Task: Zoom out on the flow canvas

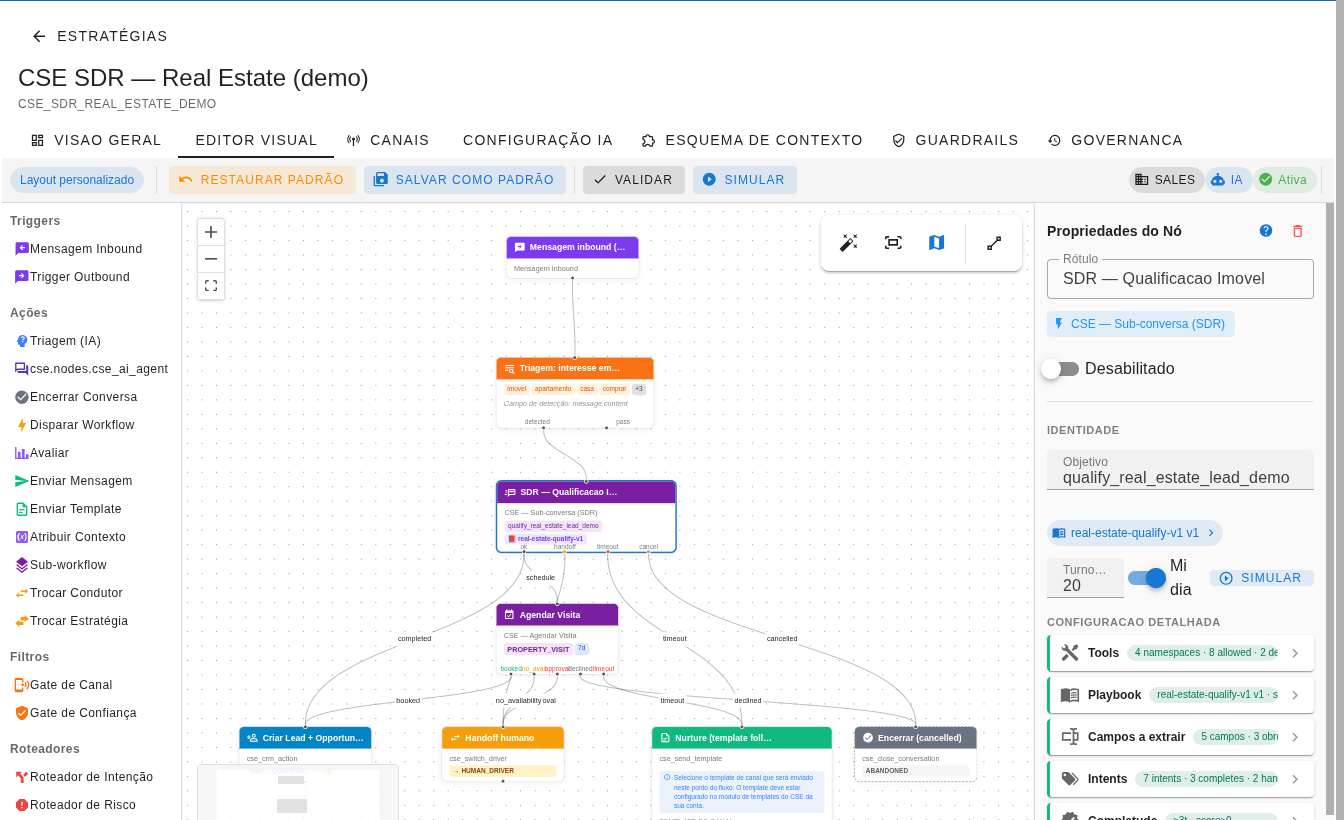Action: pyautogui.click(x=211, y=259)
